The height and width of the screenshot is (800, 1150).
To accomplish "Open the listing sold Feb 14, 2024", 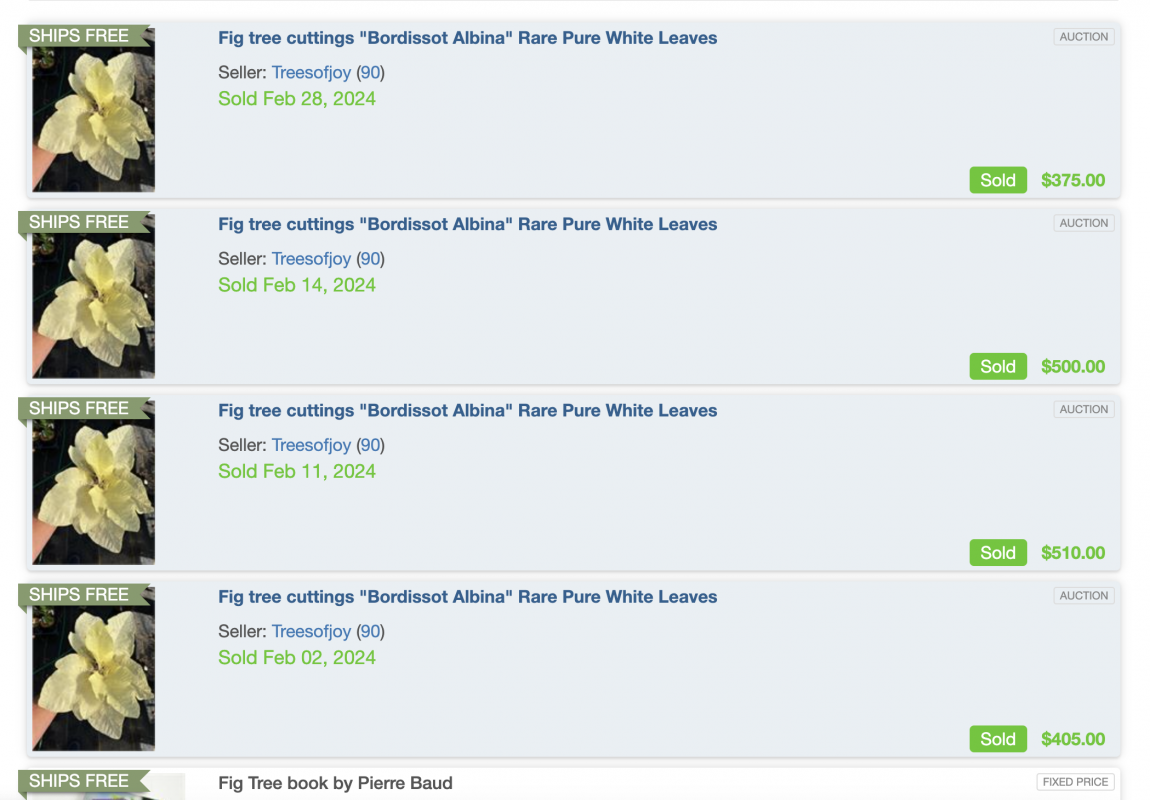I will click(x=467, y=224).
